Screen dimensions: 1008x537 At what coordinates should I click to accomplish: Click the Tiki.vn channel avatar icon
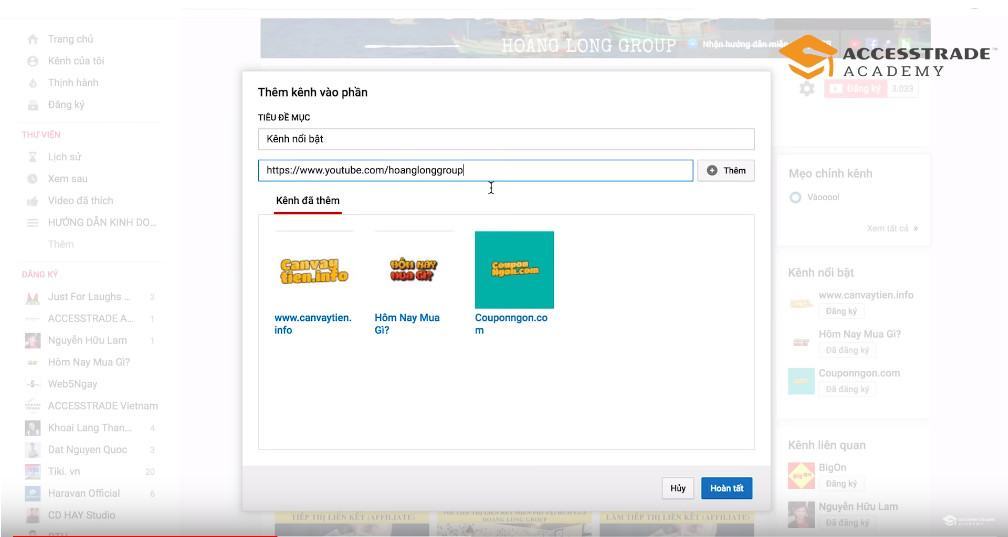(32, 471)
